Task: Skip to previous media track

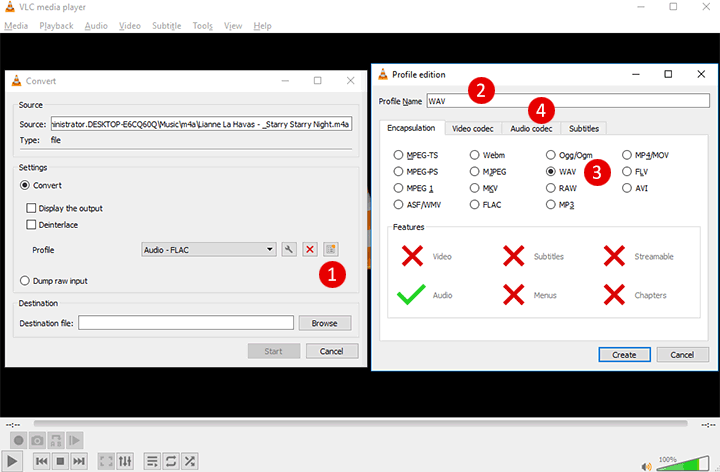Action: click(x=41, y=461)
